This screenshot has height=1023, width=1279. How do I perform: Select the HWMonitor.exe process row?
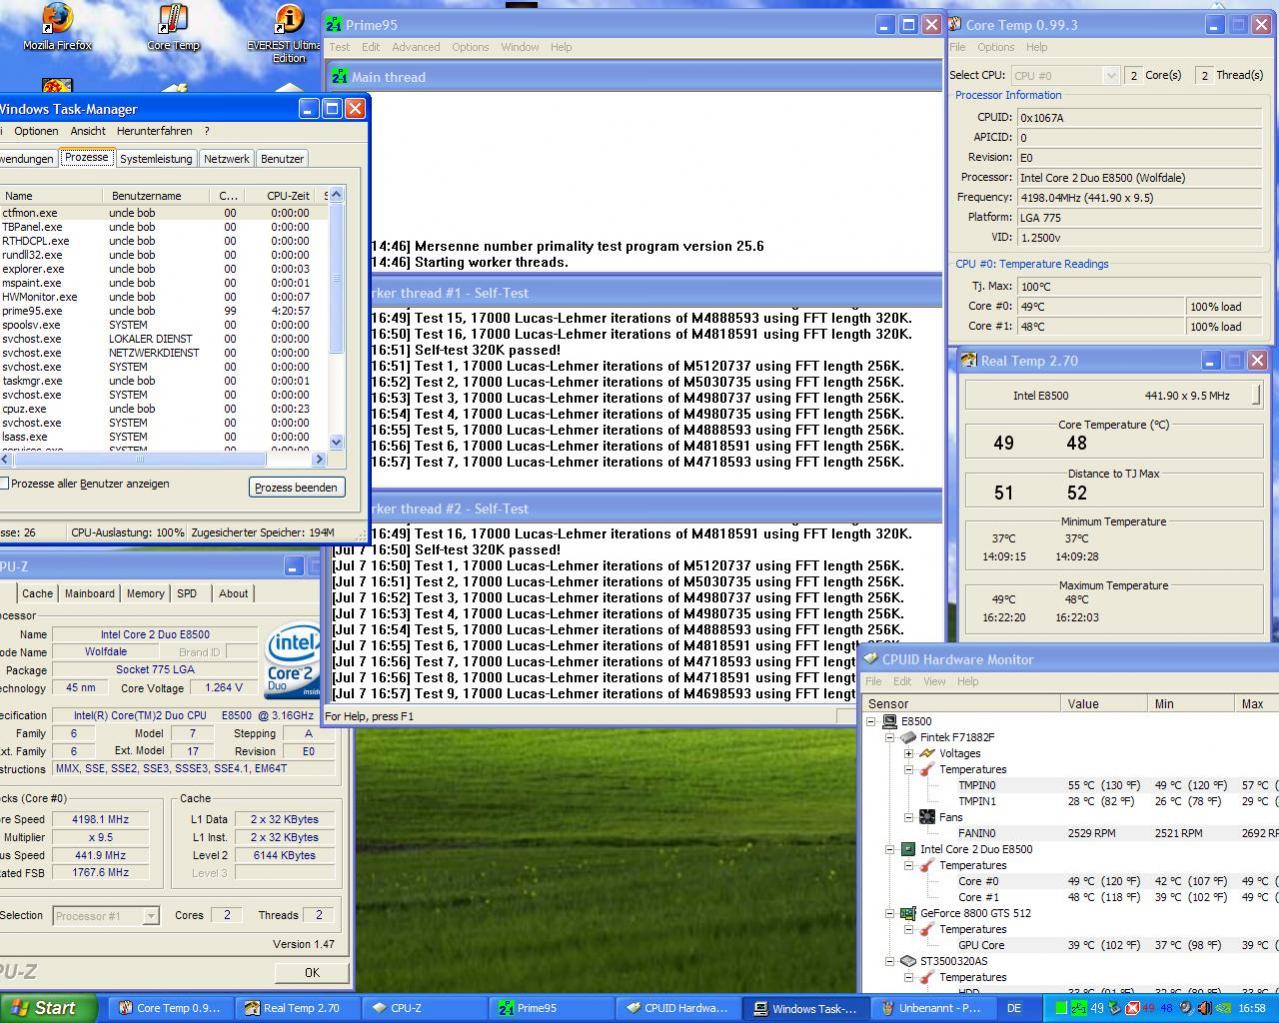[164, 297]
